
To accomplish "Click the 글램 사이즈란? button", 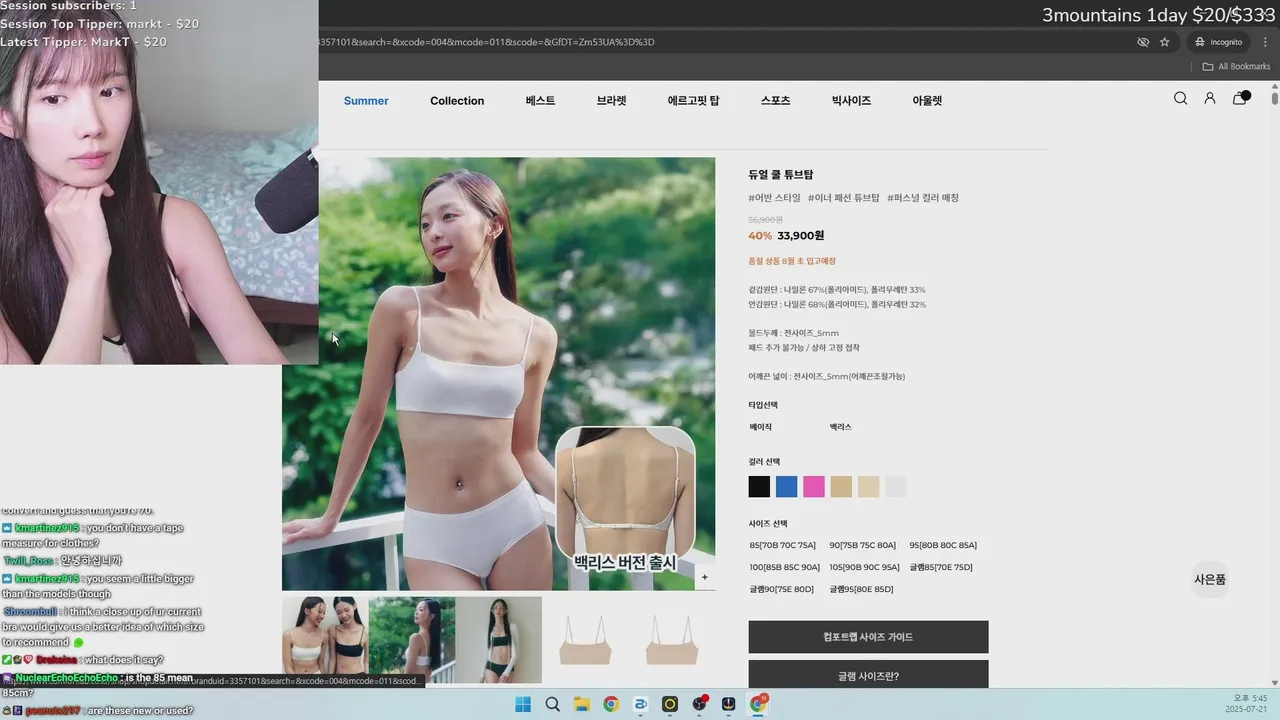I will click(868, 675).
